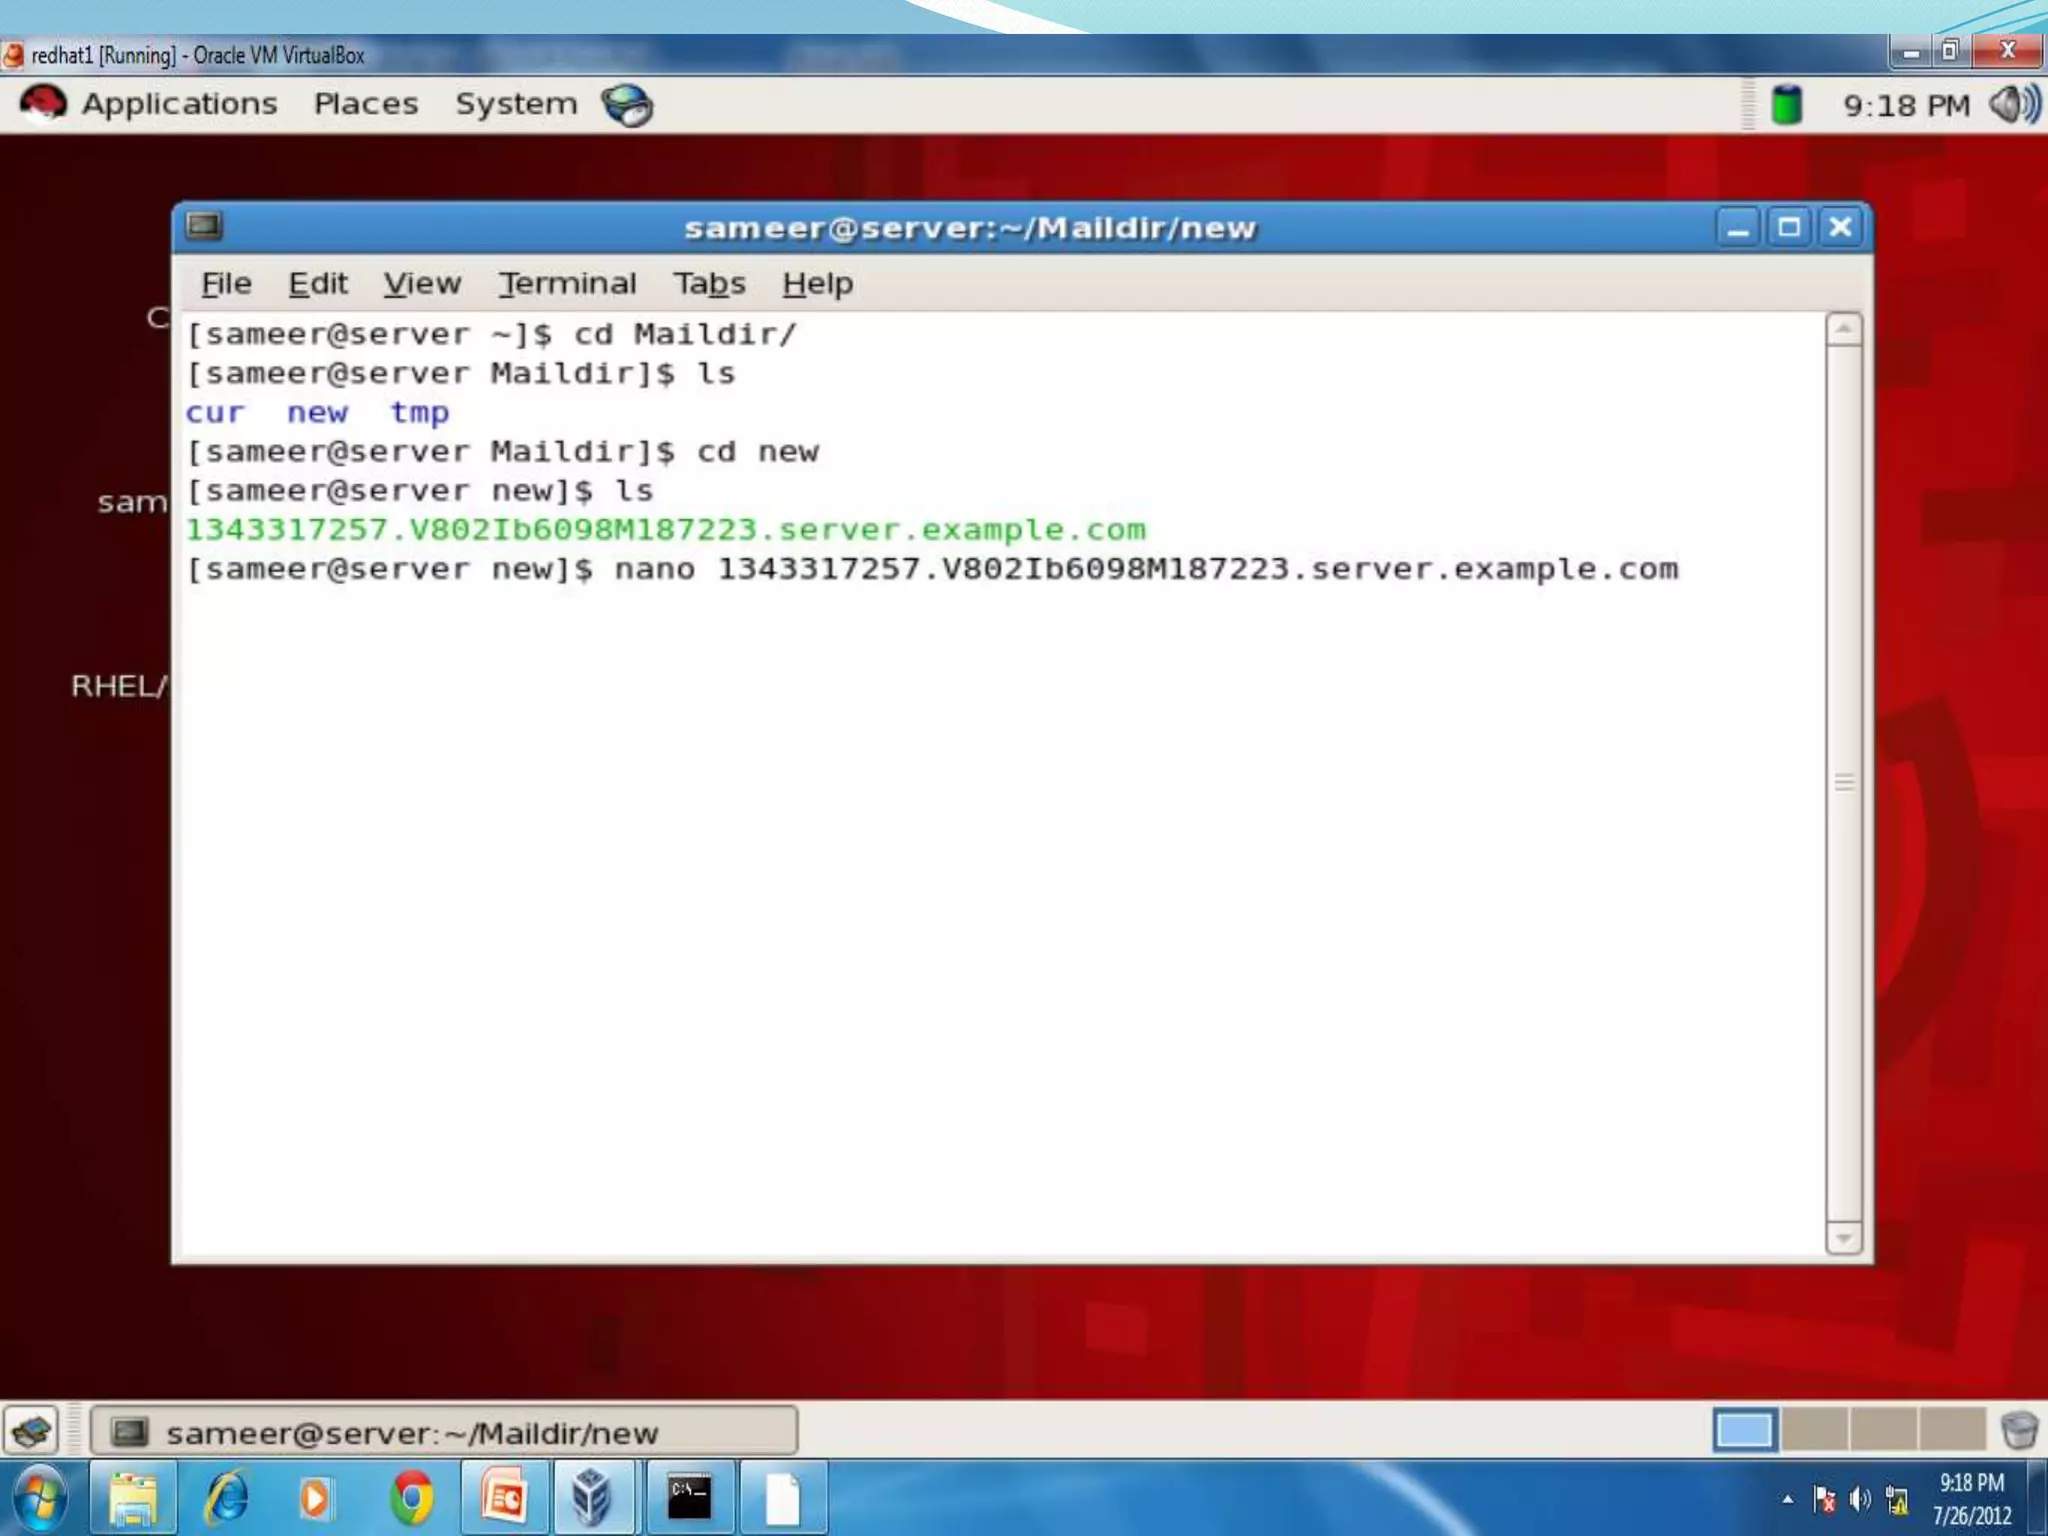Switch to second workspace in switcher

click(x=1813, y=1430)
